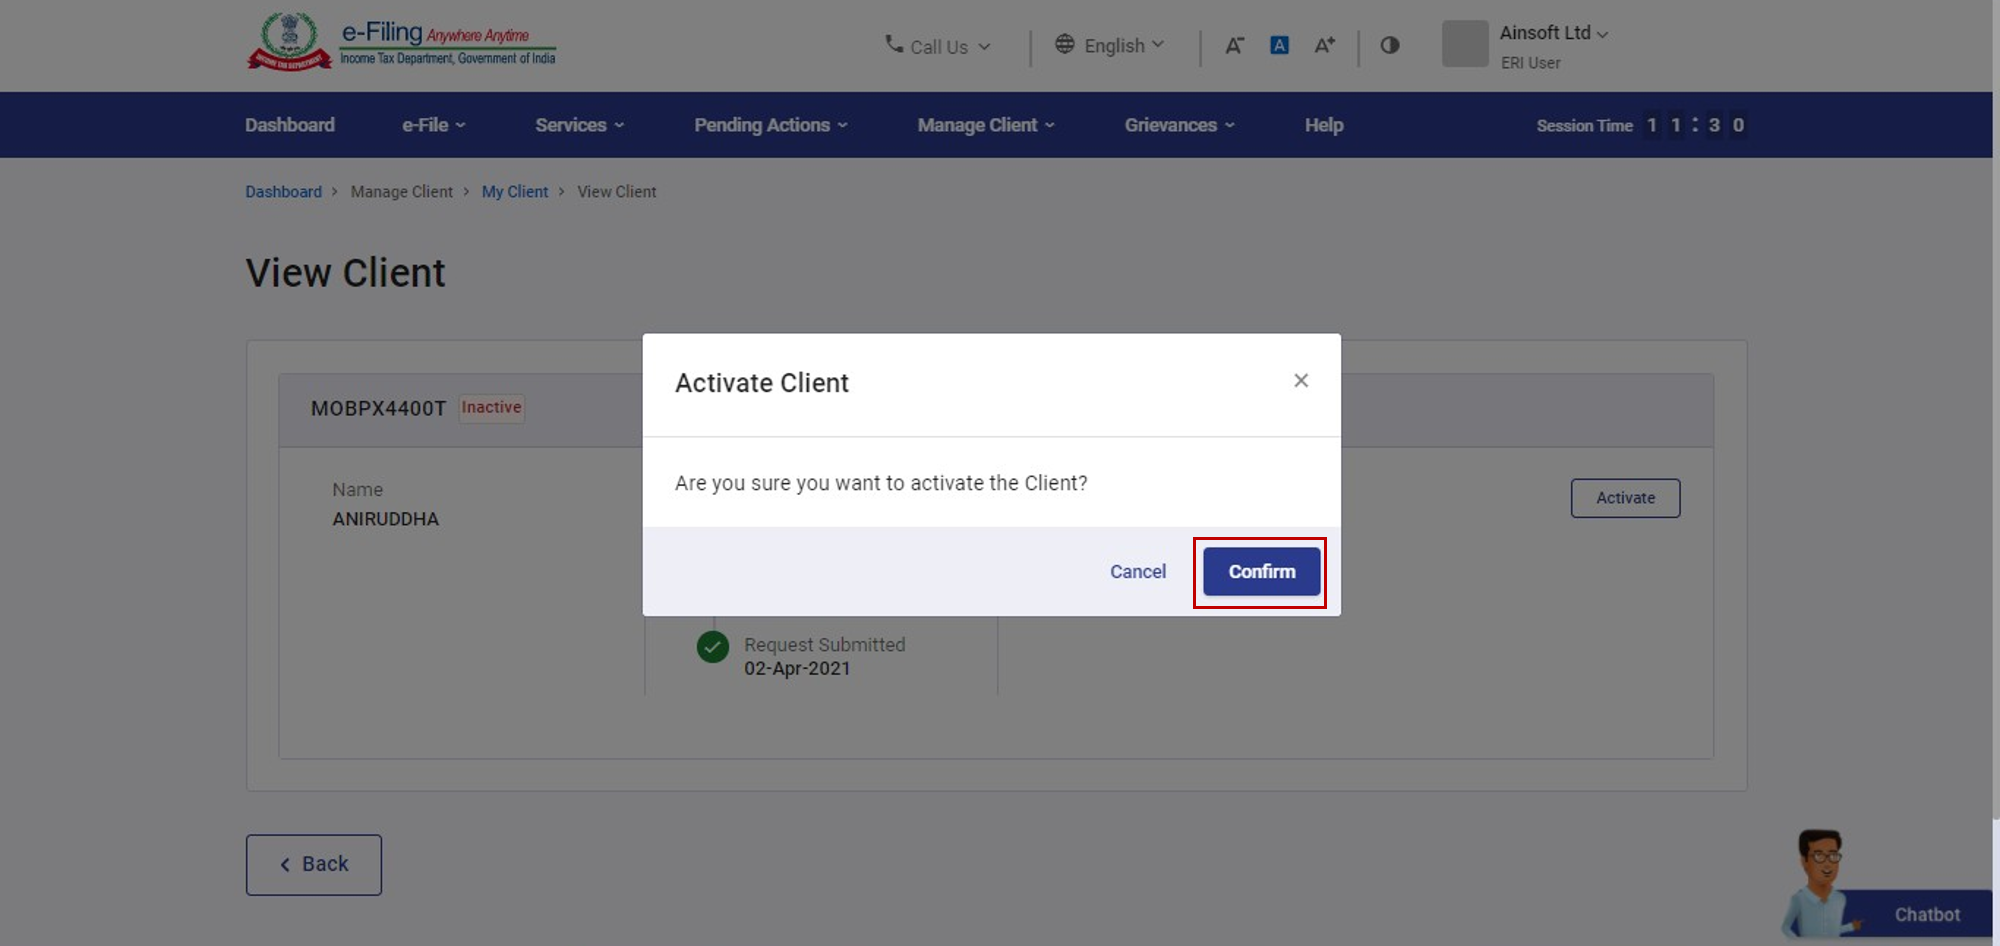Open the Pending Actions menu
2000x946 pixels.
point(770,125)
